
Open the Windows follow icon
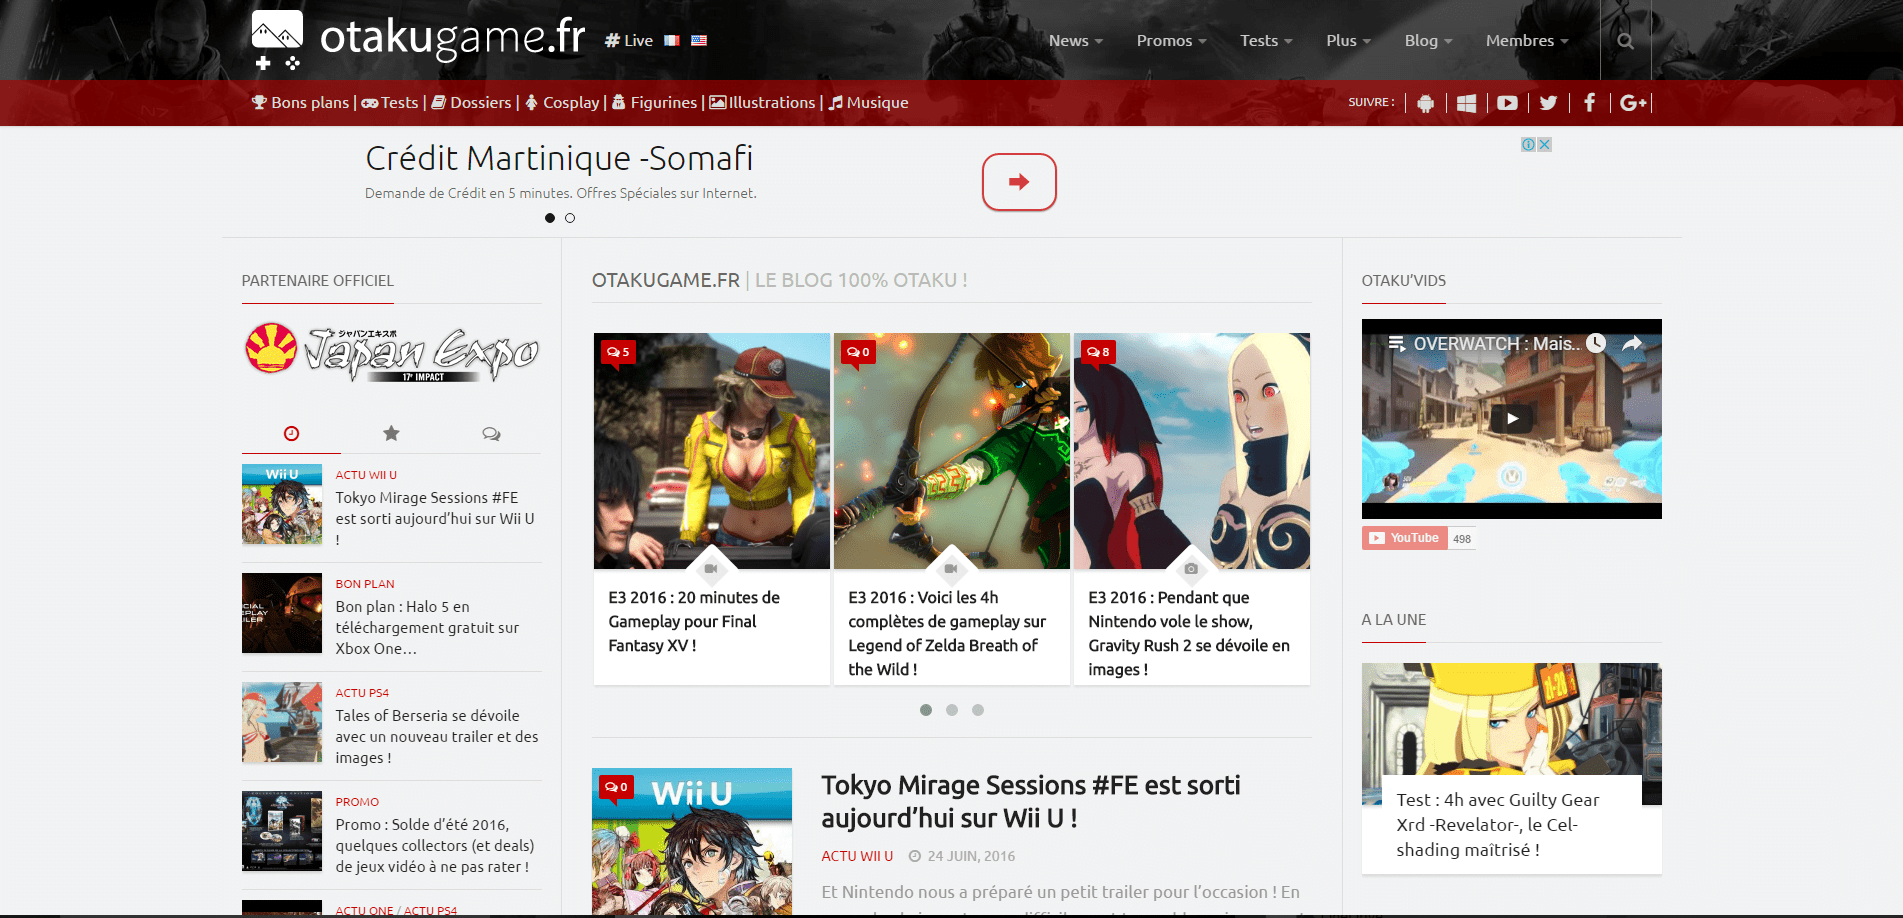[1467, 103]
